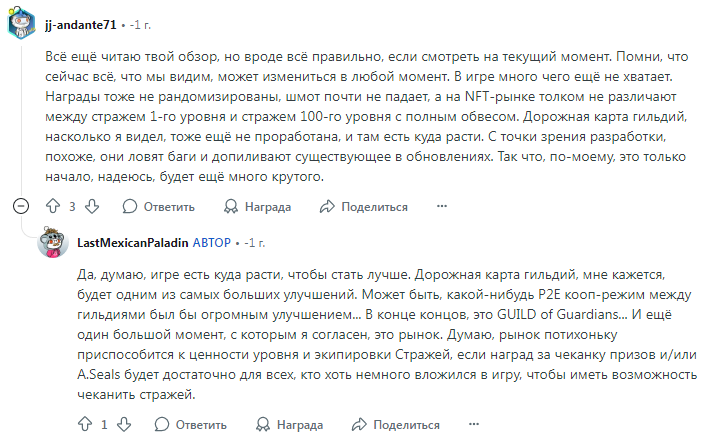Downvote the jj-andante71 comment

pos(91,206)
